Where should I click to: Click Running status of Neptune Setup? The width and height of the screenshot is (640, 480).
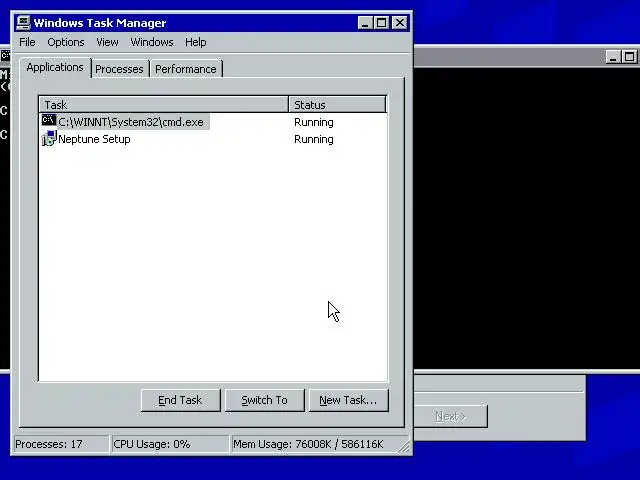313,139
